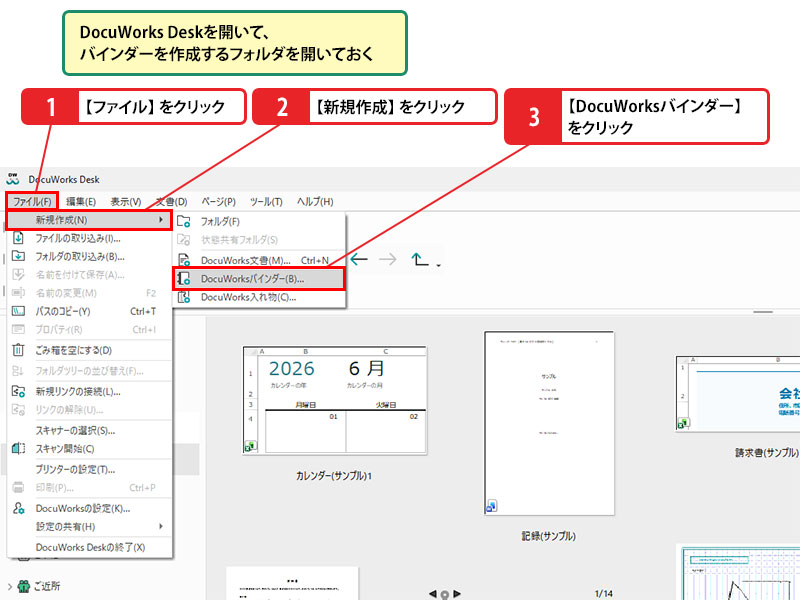Click the ご近所 people icon

[x=23, y=586]
